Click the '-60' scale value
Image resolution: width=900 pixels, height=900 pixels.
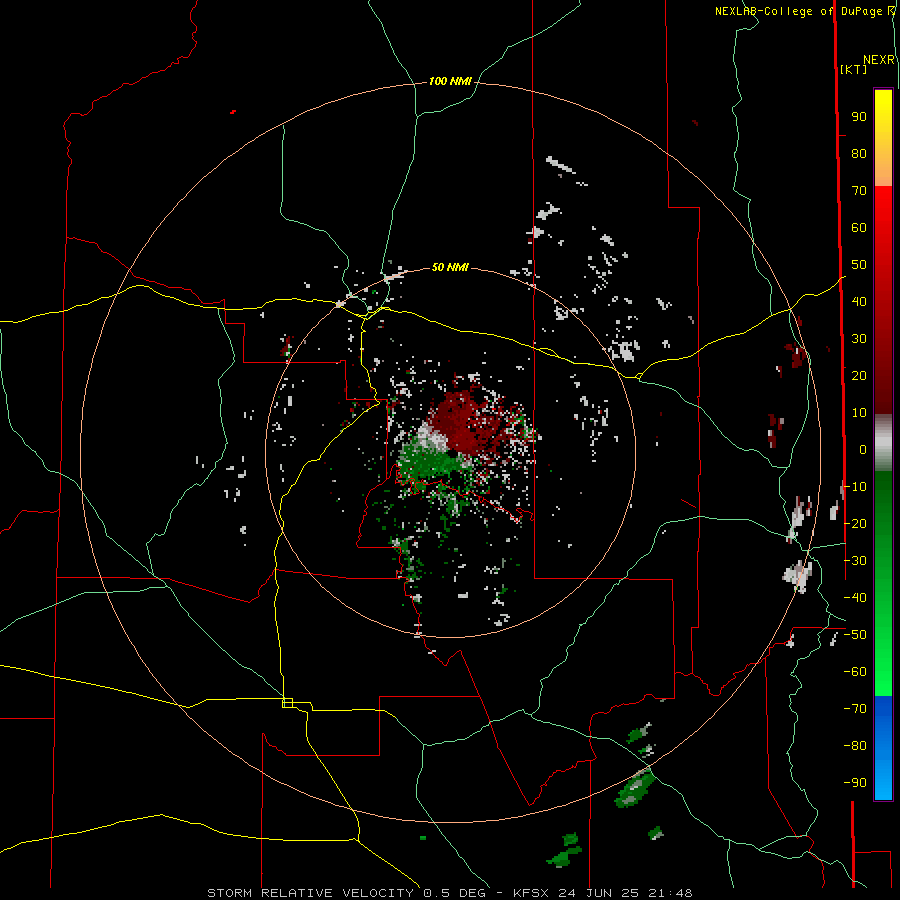click(855, 672)
